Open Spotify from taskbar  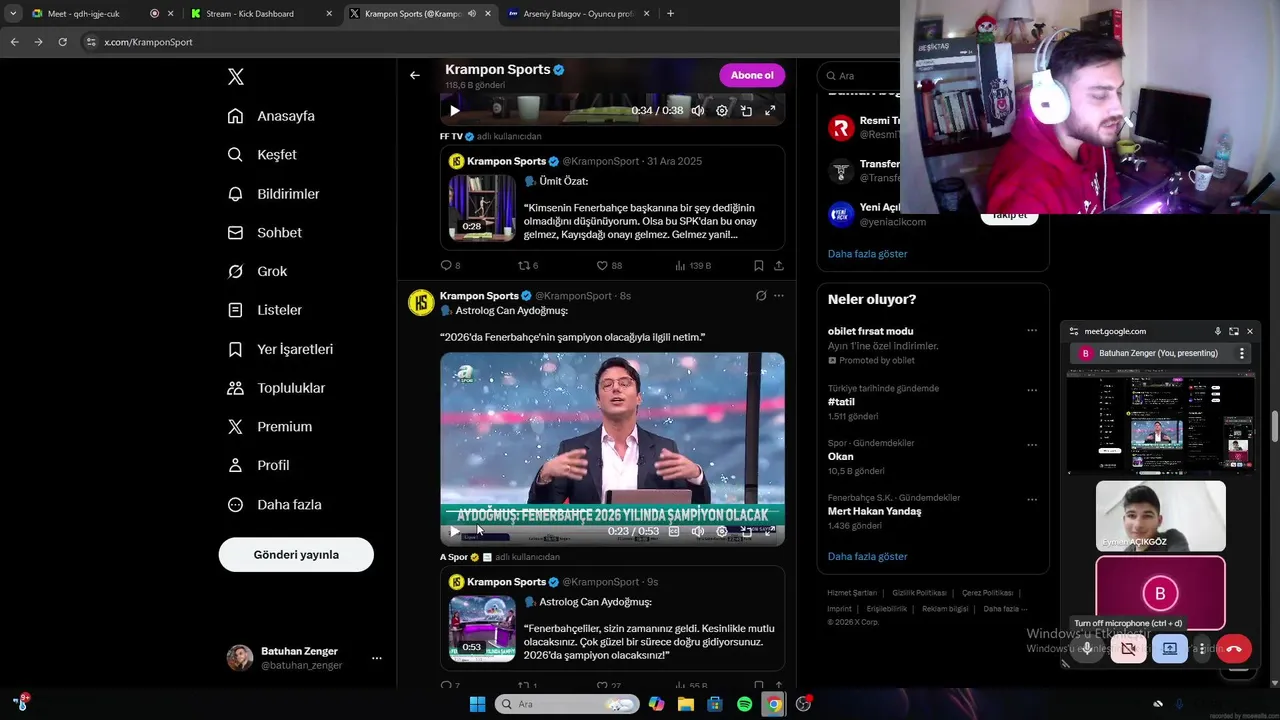click(744, 704)
